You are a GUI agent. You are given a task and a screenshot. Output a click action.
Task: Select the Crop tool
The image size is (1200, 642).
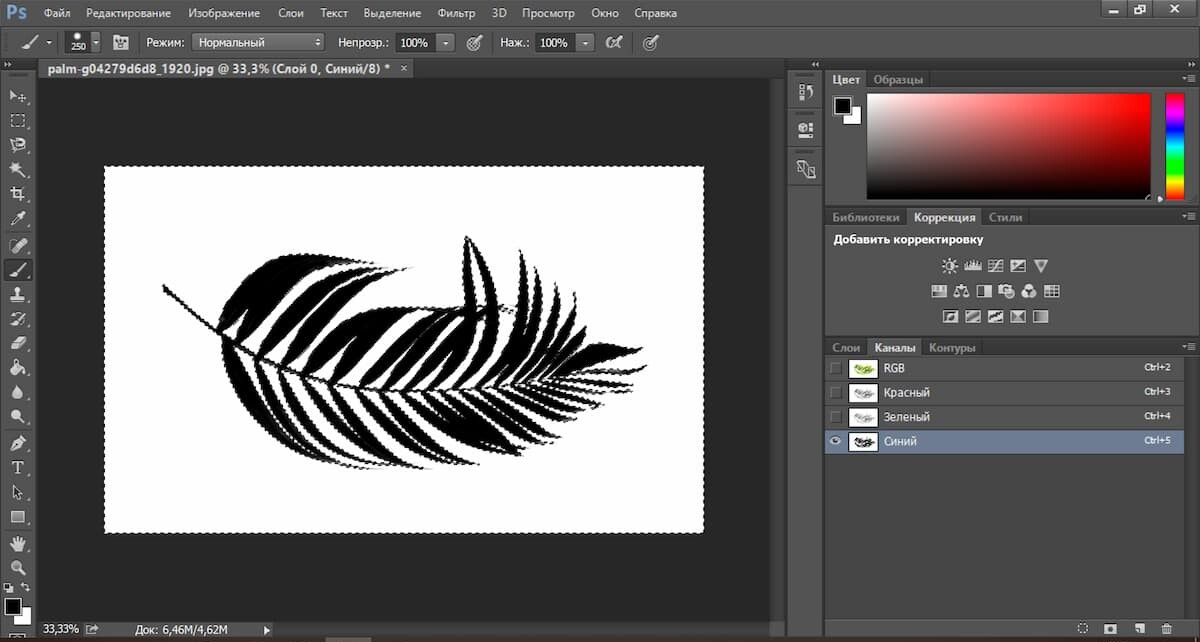[x=18, y=194]
